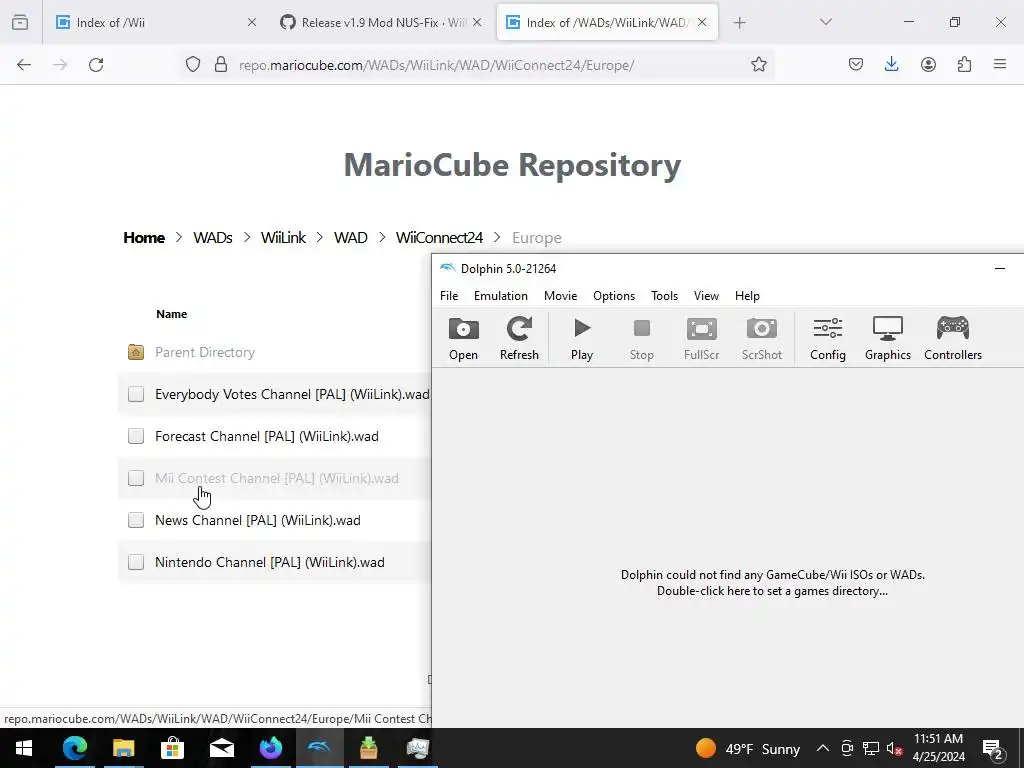1024x768 pixels.
Task: Check the News Channel checkbox
Action: tap(136, 520)
